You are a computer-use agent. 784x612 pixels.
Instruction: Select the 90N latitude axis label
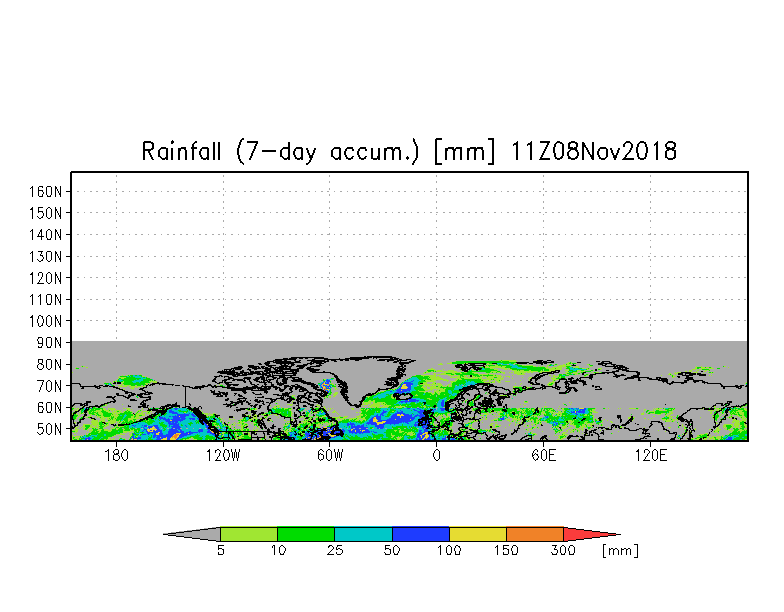coord(52,342)
